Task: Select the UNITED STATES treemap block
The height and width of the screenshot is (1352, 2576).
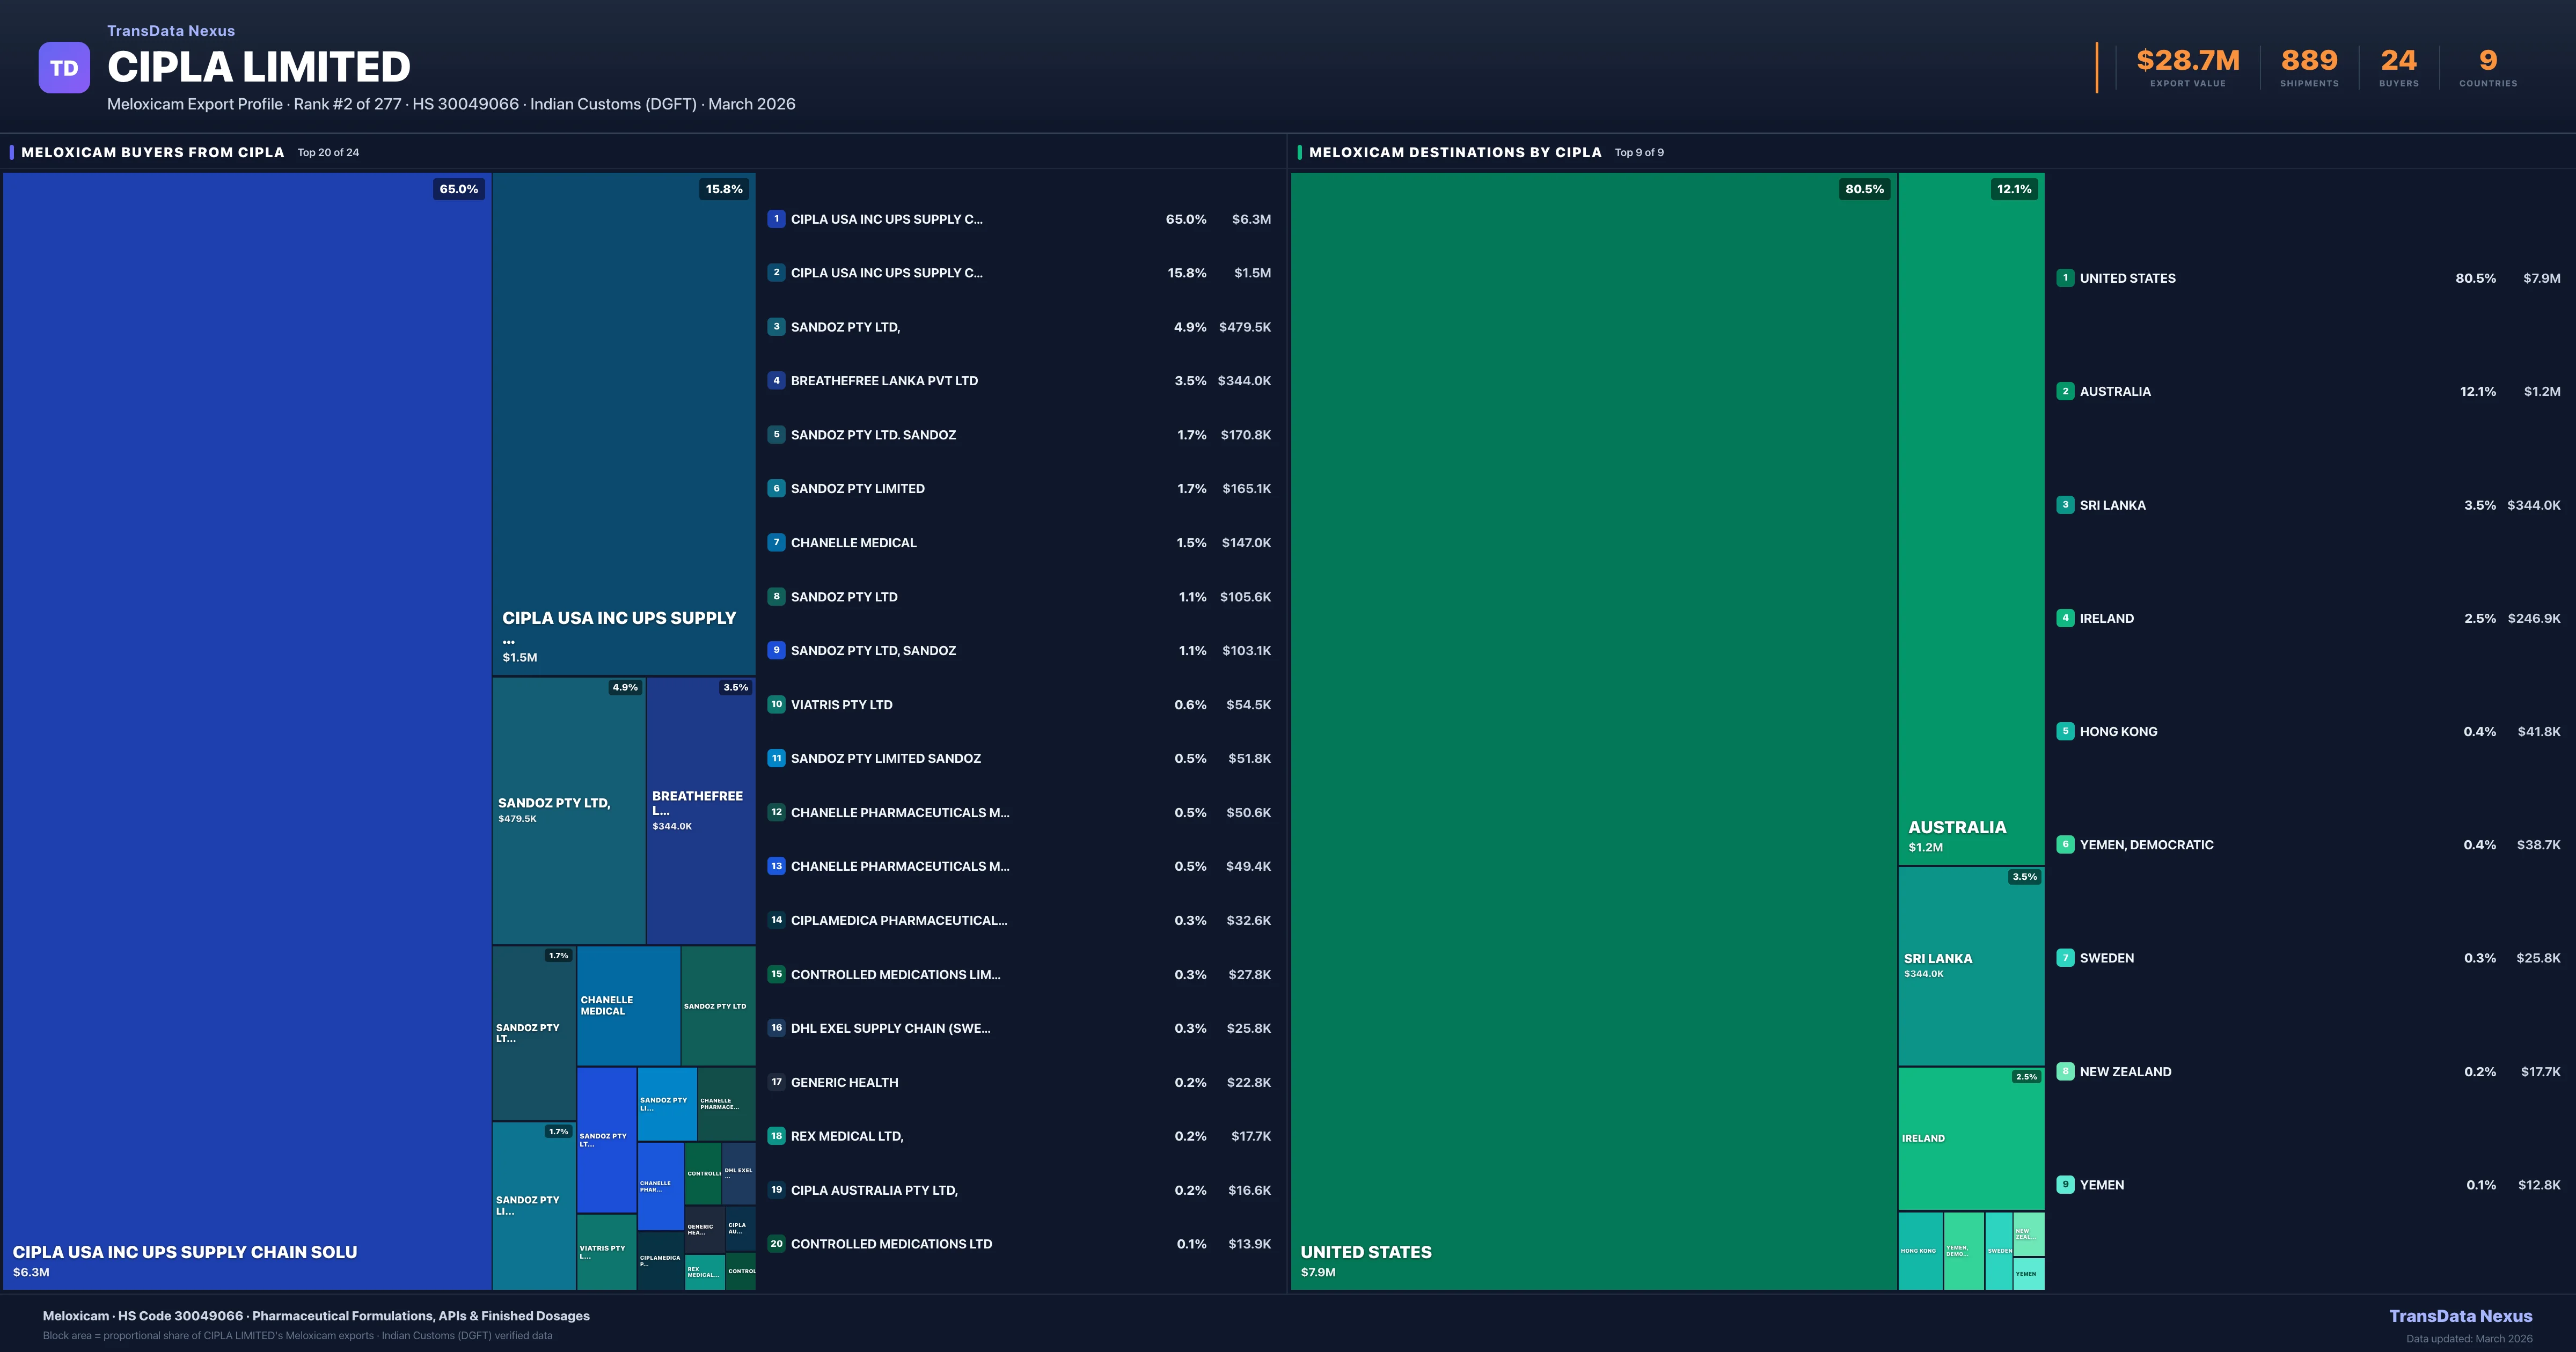Action: click(x=1593, y=730)
